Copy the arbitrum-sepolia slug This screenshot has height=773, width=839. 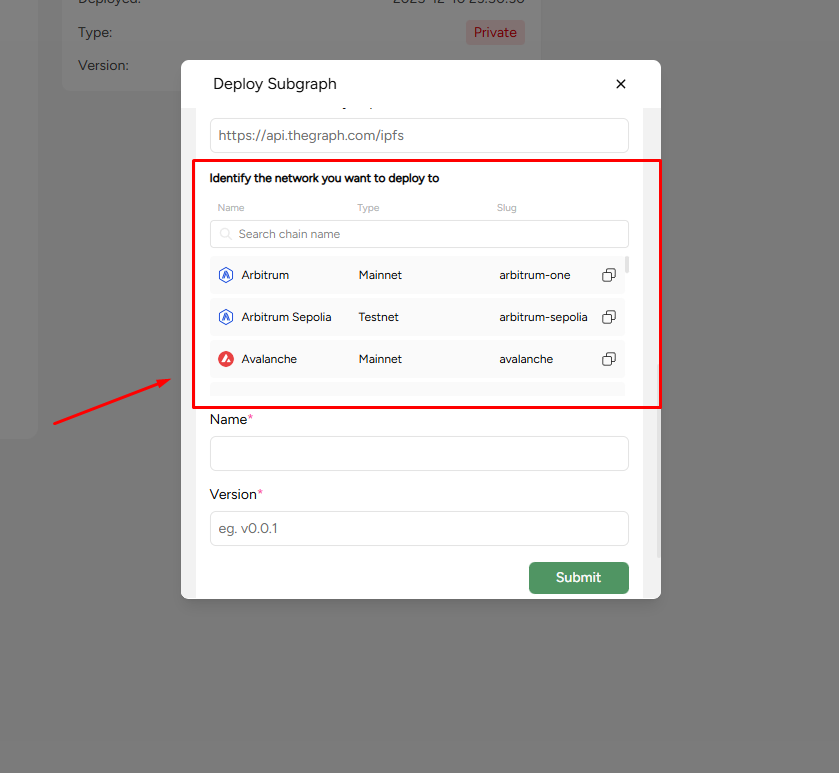point(608,317)
